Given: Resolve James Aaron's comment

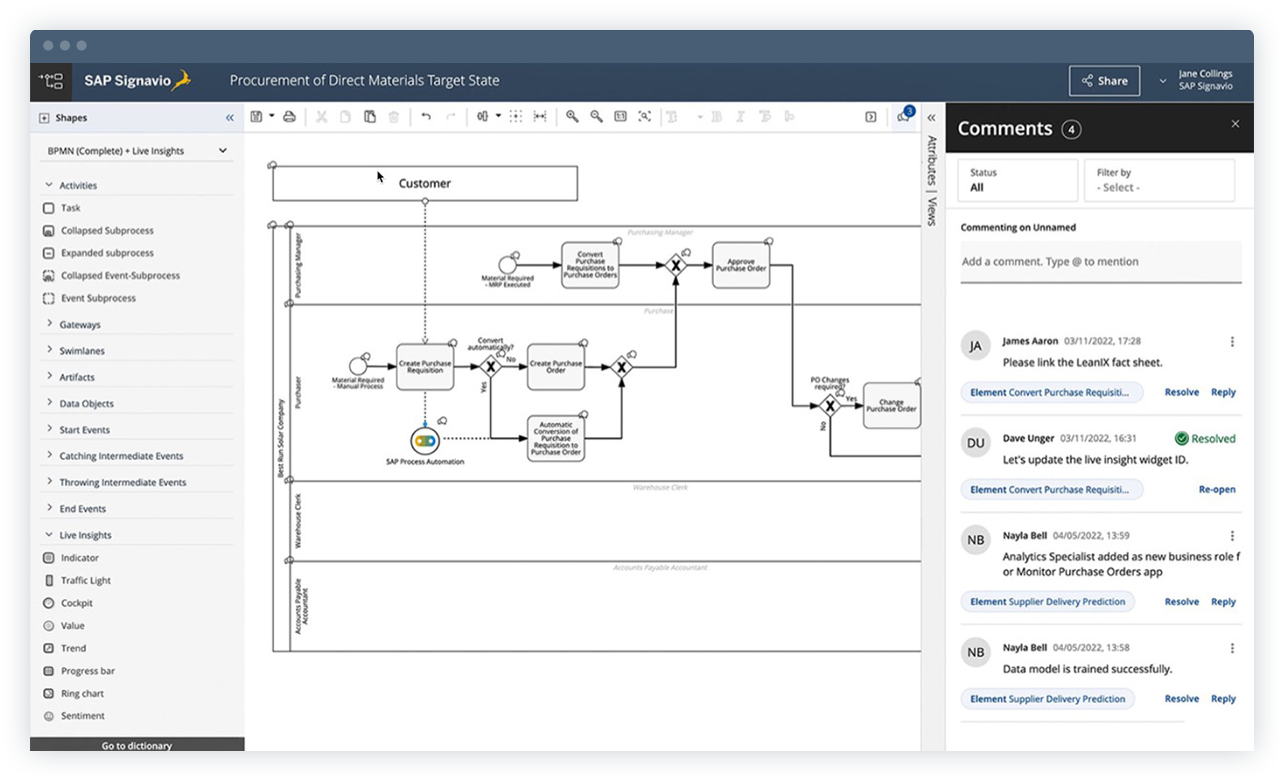Looking at the screenshot, I should pyautogui.click(x=1181, y=392).
